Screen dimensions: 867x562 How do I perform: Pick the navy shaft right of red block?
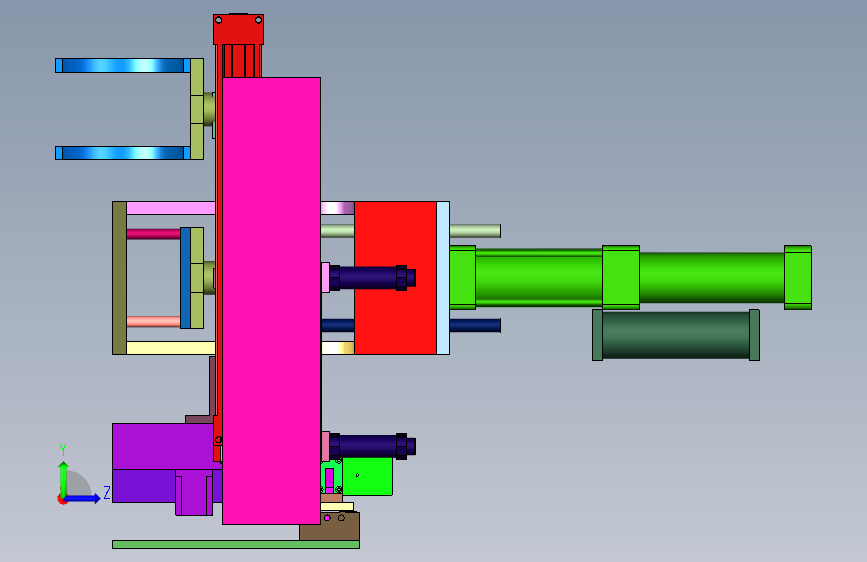(x=475, y=325)
